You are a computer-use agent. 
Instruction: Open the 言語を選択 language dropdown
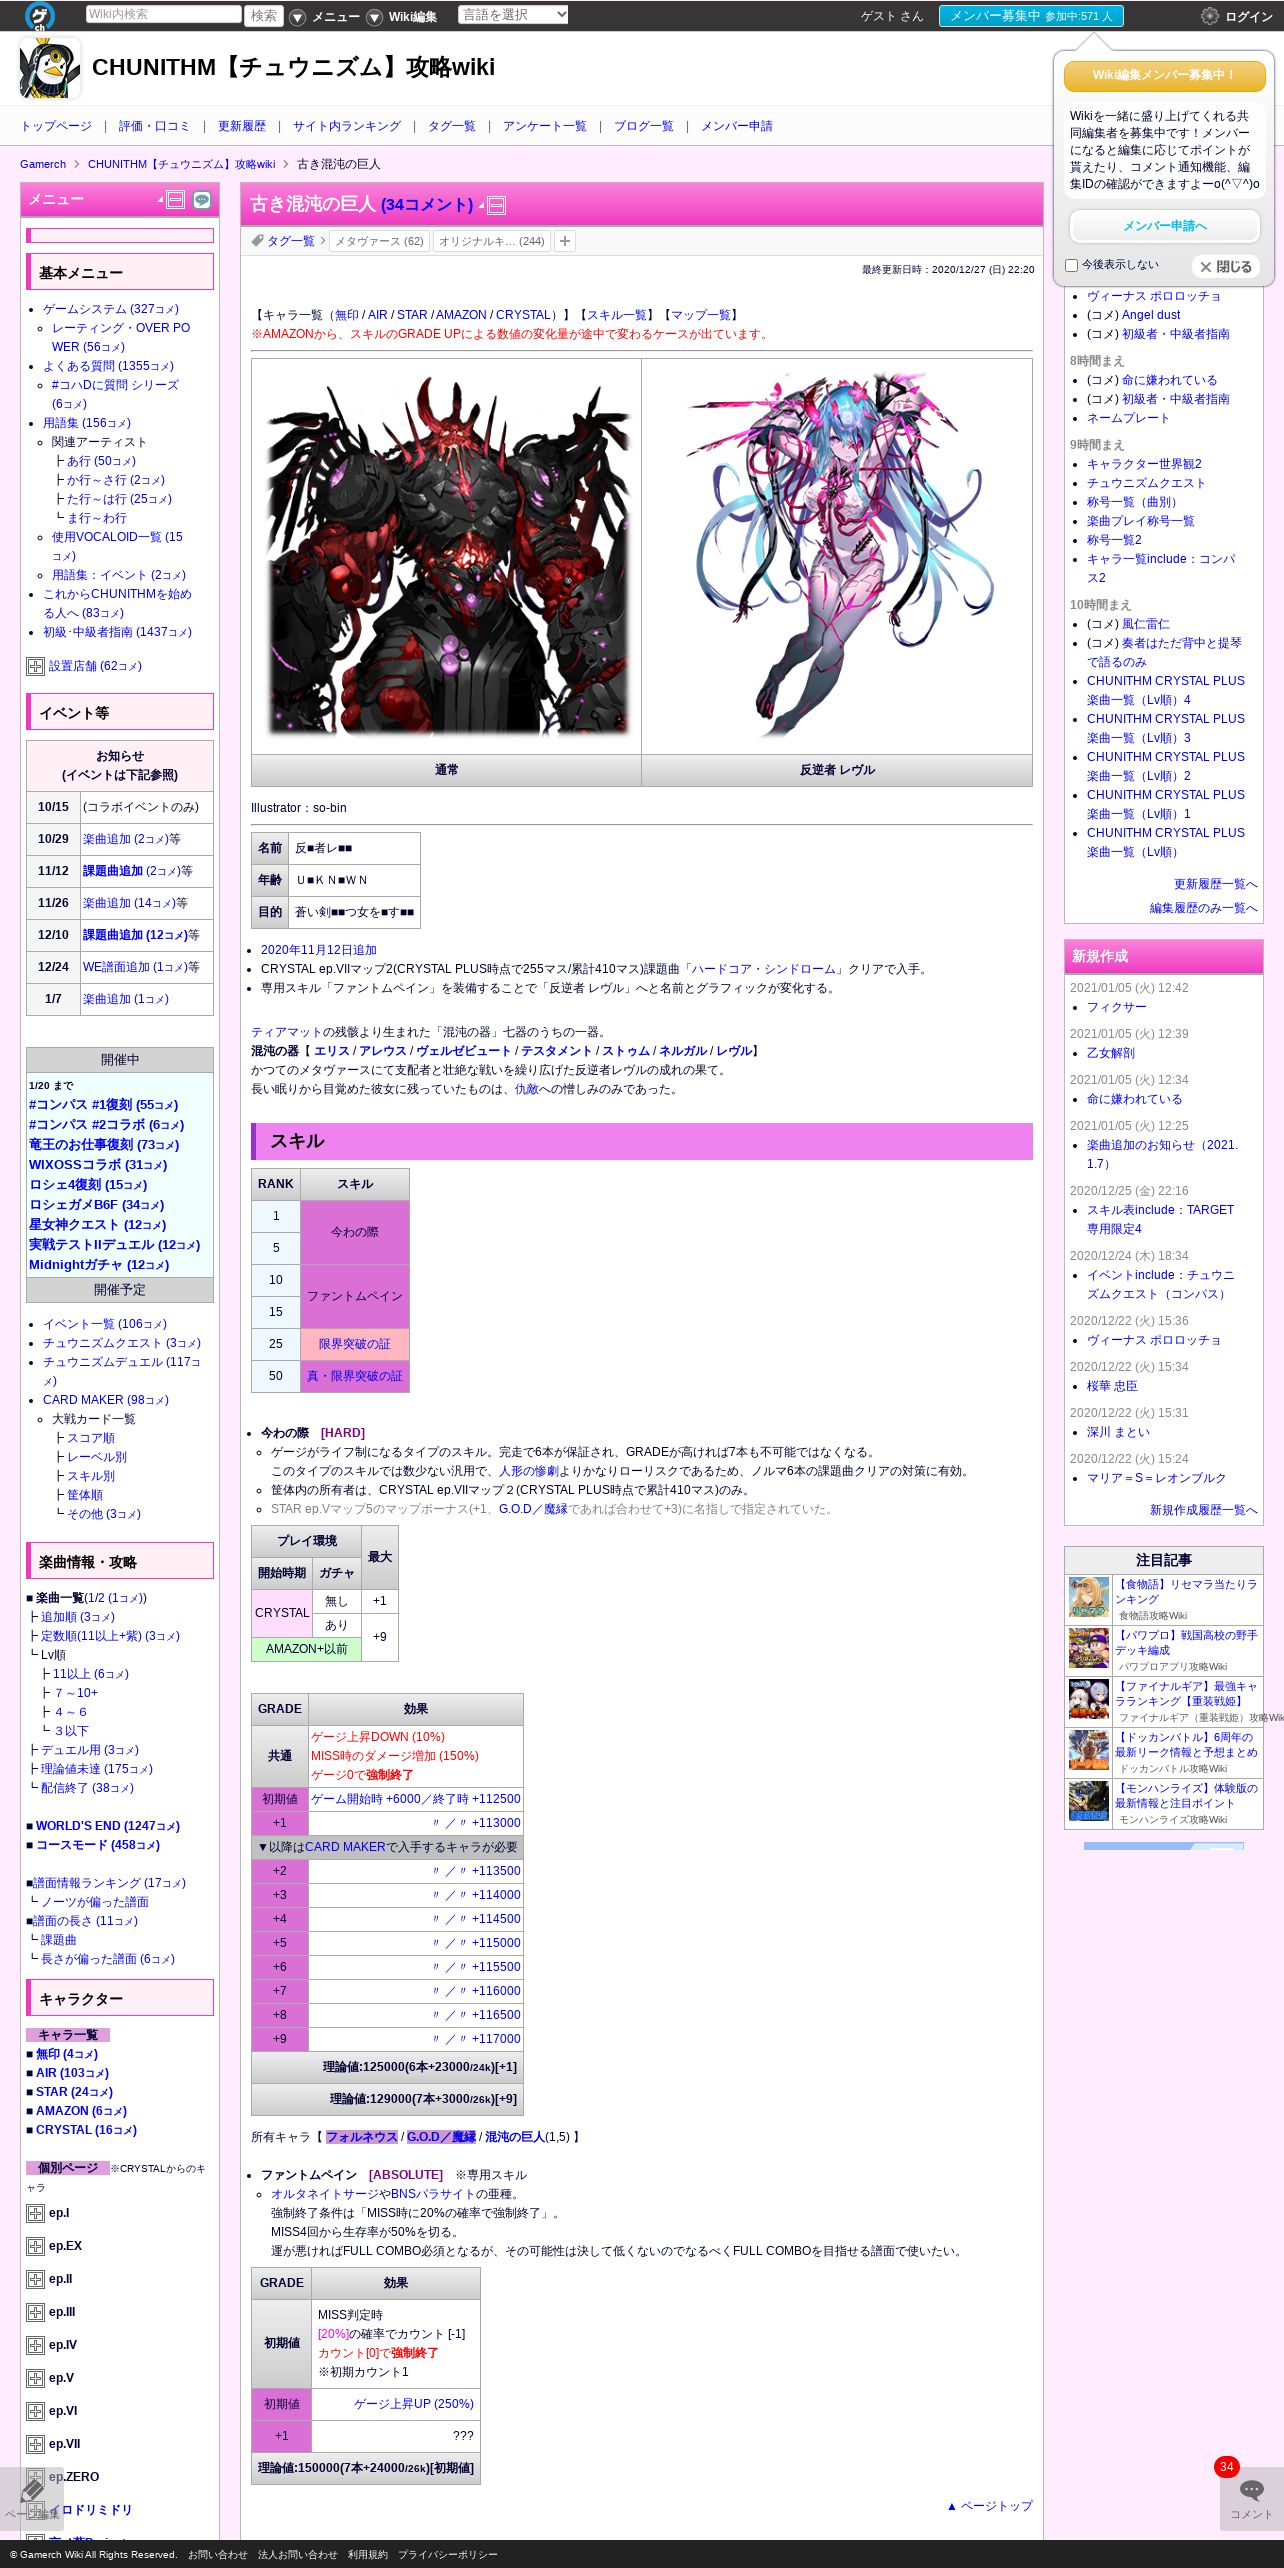click(x=514, y=14)
